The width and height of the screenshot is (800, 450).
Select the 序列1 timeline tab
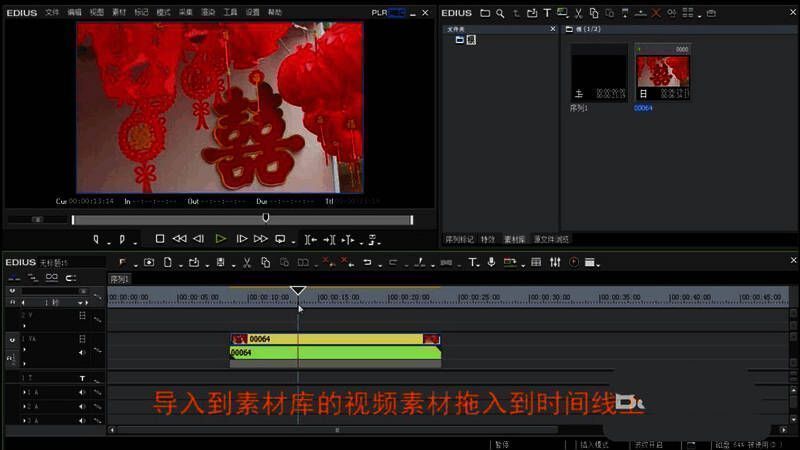120,279
